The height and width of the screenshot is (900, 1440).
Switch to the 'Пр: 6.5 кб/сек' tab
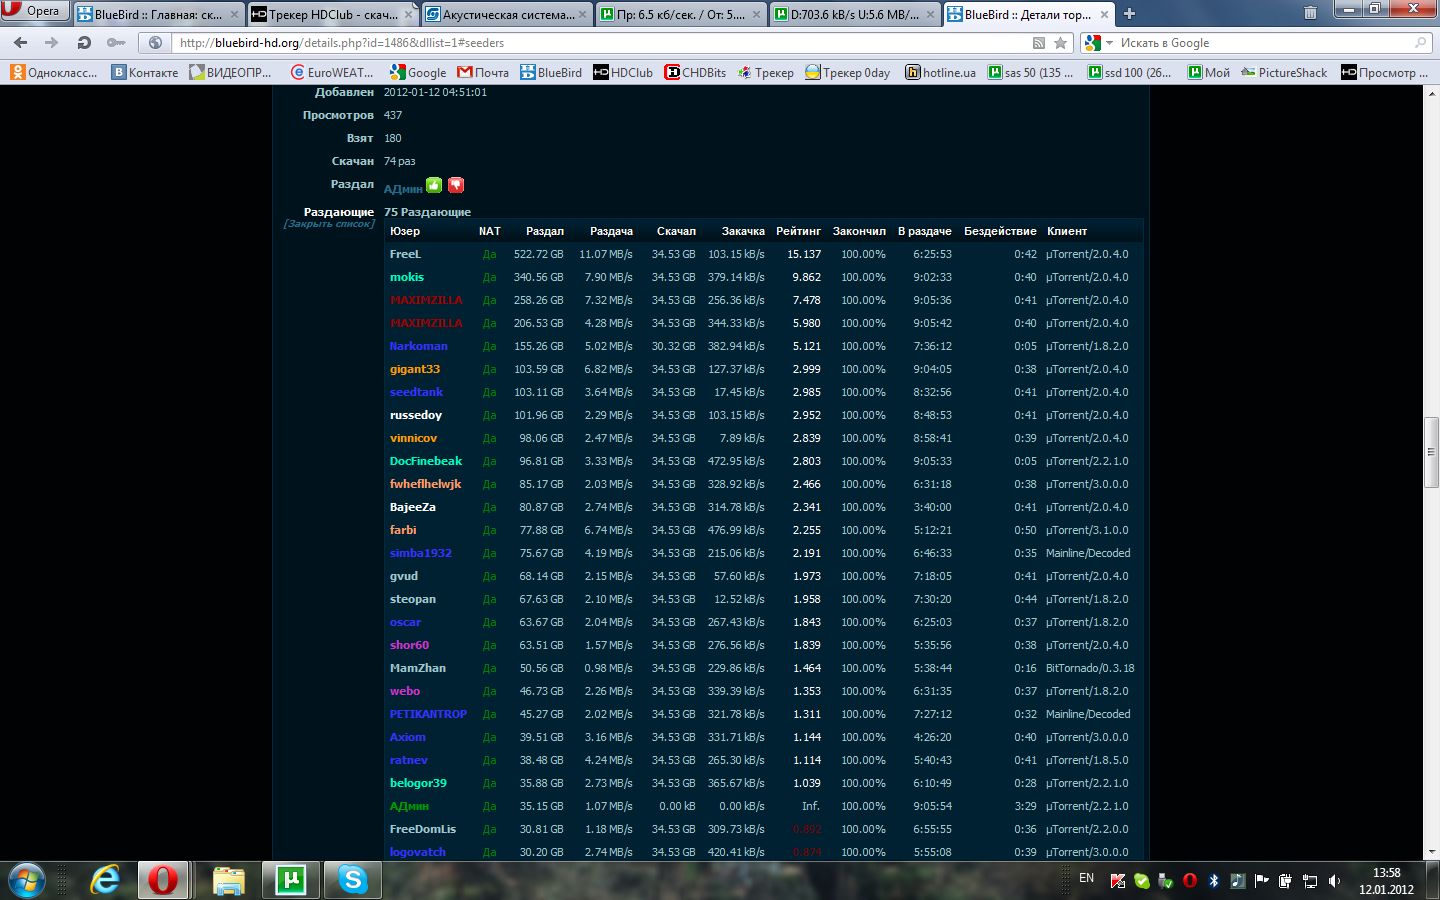click(680, 14)
